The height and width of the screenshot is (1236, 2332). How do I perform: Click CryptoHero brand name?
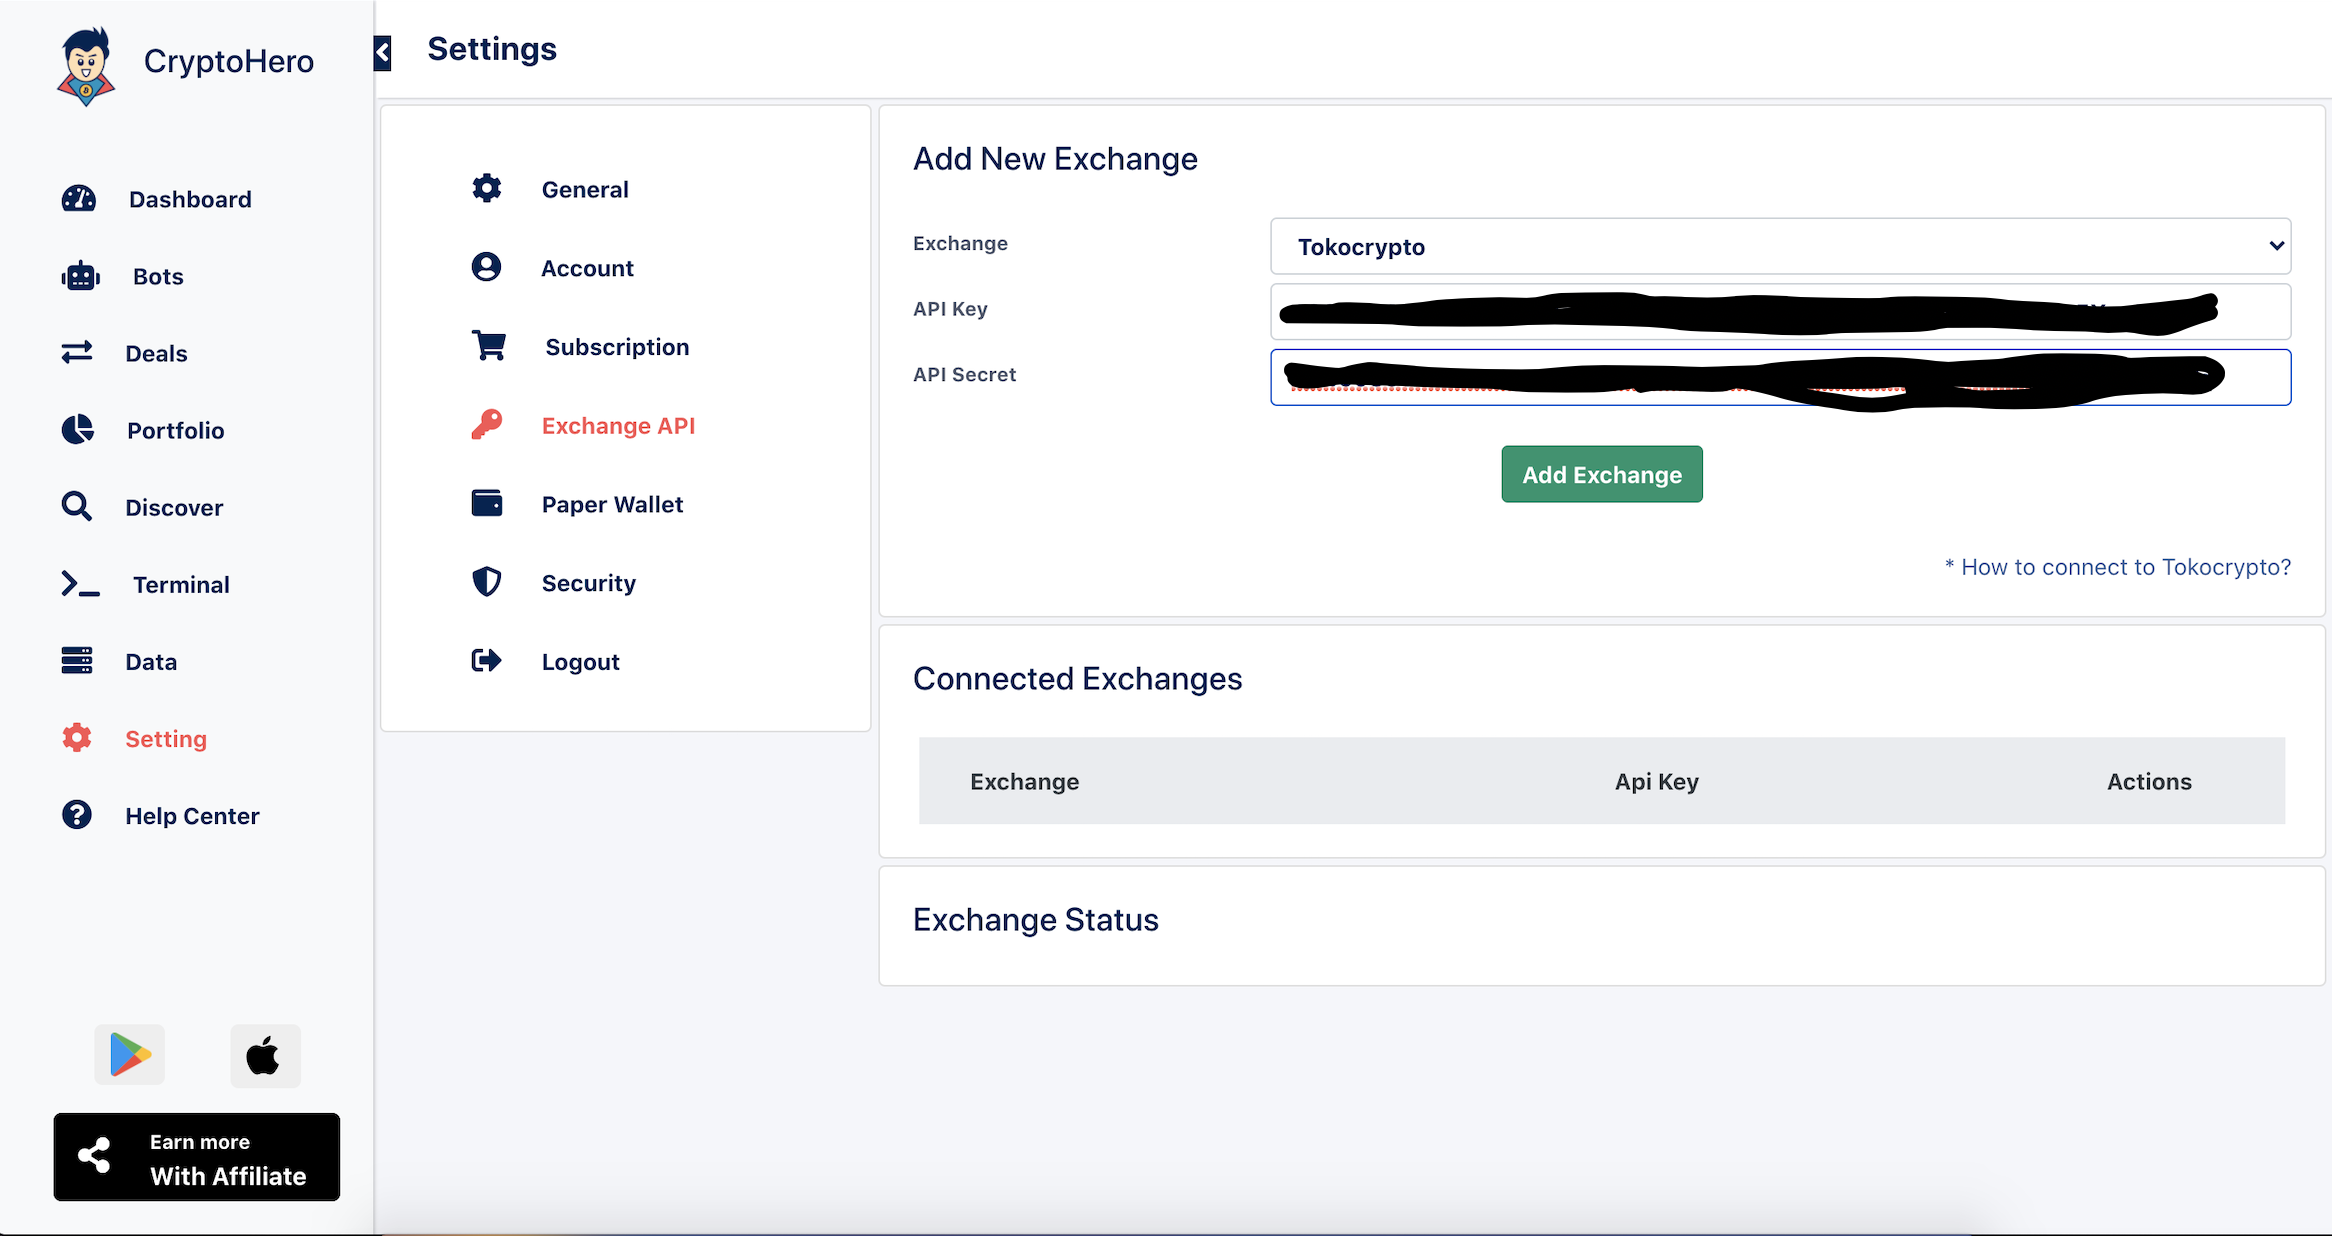229,61
